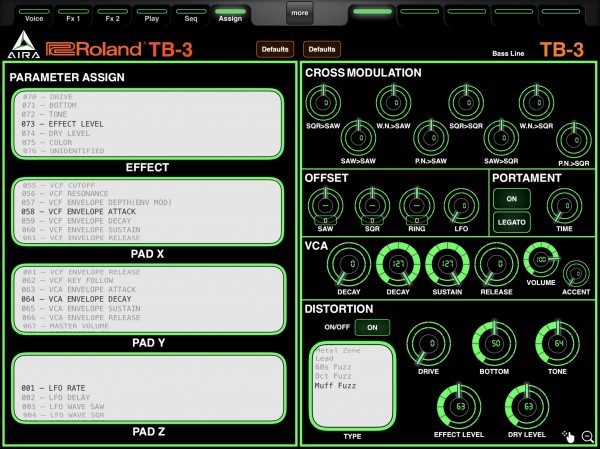
Task: Select '059 – VCF ENVELOPE DECAY' in PAD X
Action: click(x=76, y=221)
